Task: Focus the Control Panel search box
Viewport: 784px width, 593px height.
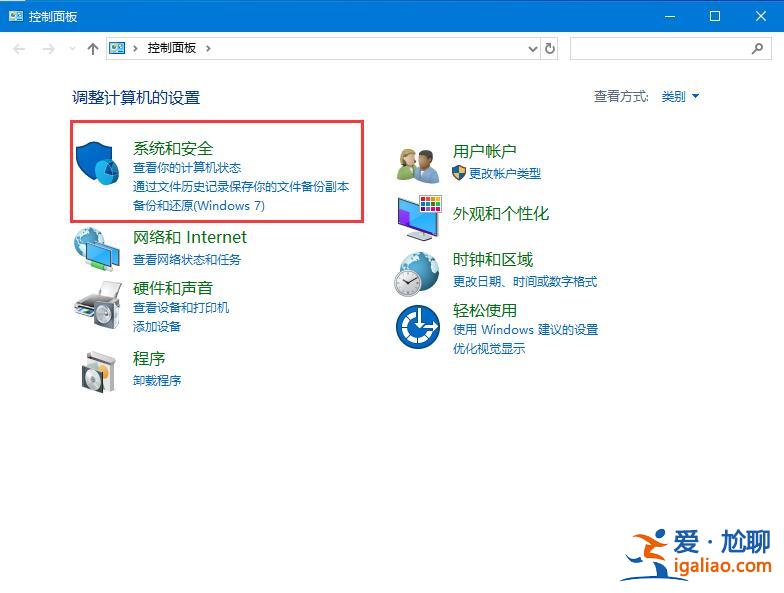Action: point(670,48)
